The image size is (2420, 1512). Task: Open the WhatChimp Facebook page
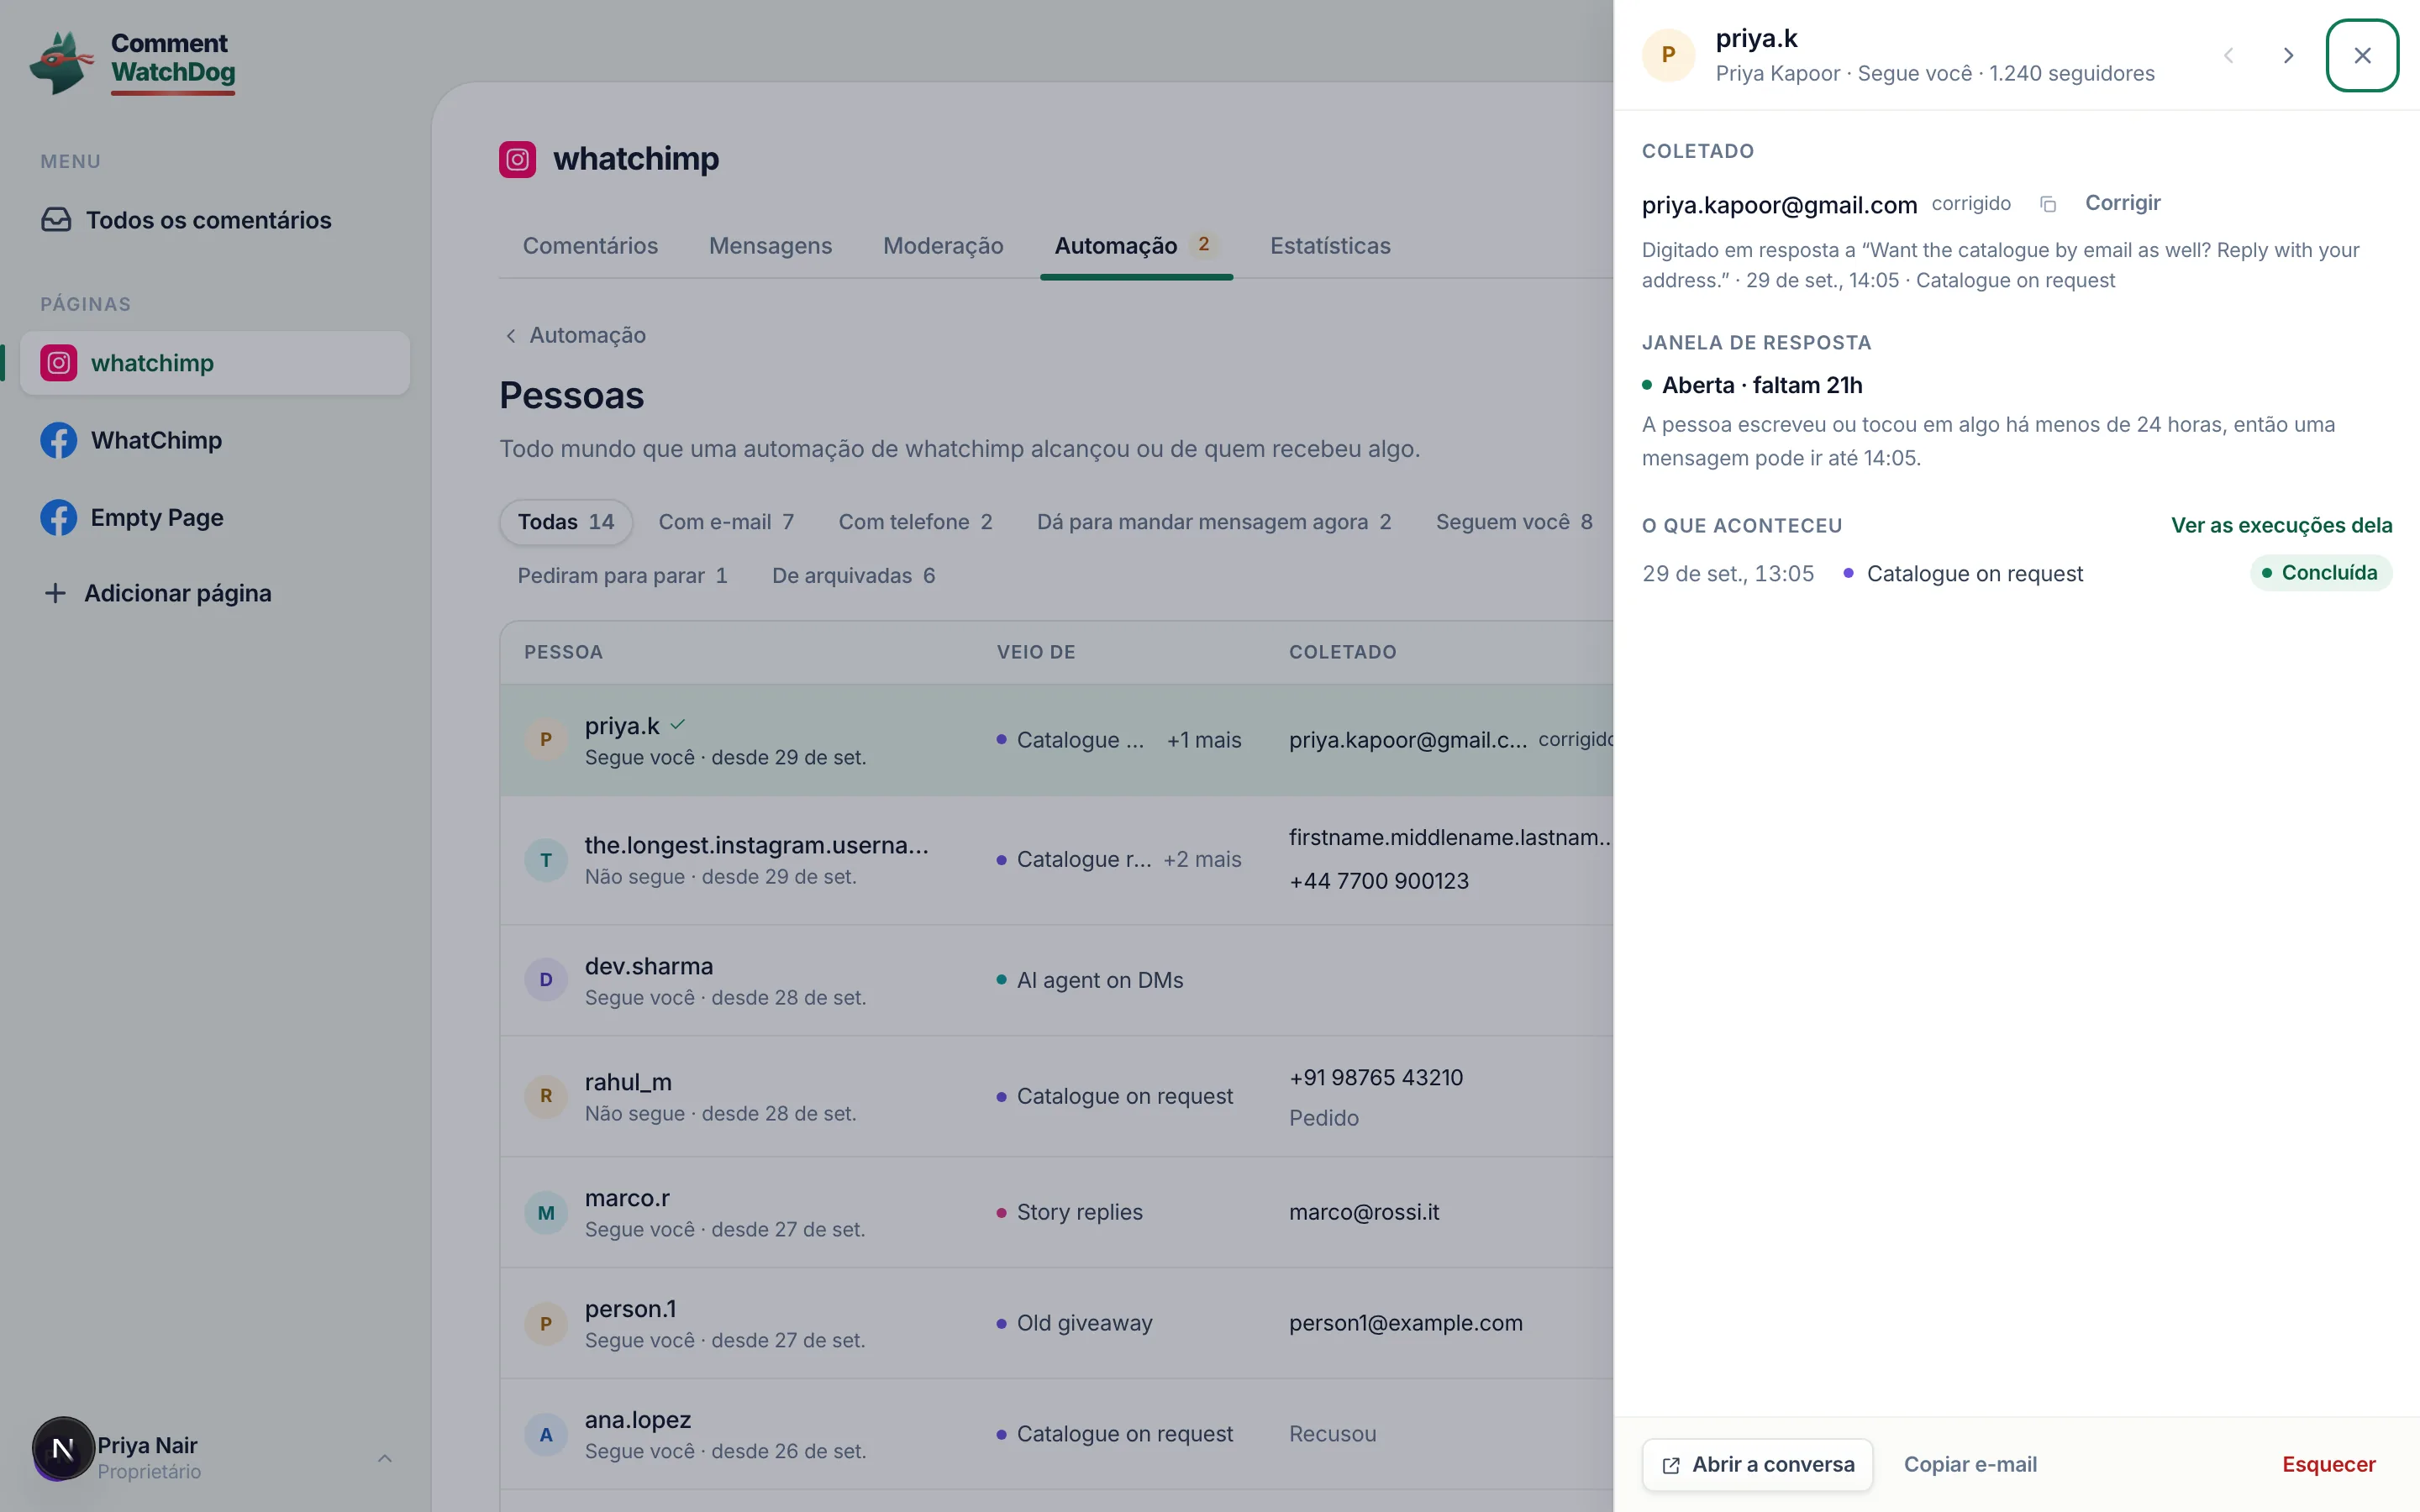(x=215, y=440)
